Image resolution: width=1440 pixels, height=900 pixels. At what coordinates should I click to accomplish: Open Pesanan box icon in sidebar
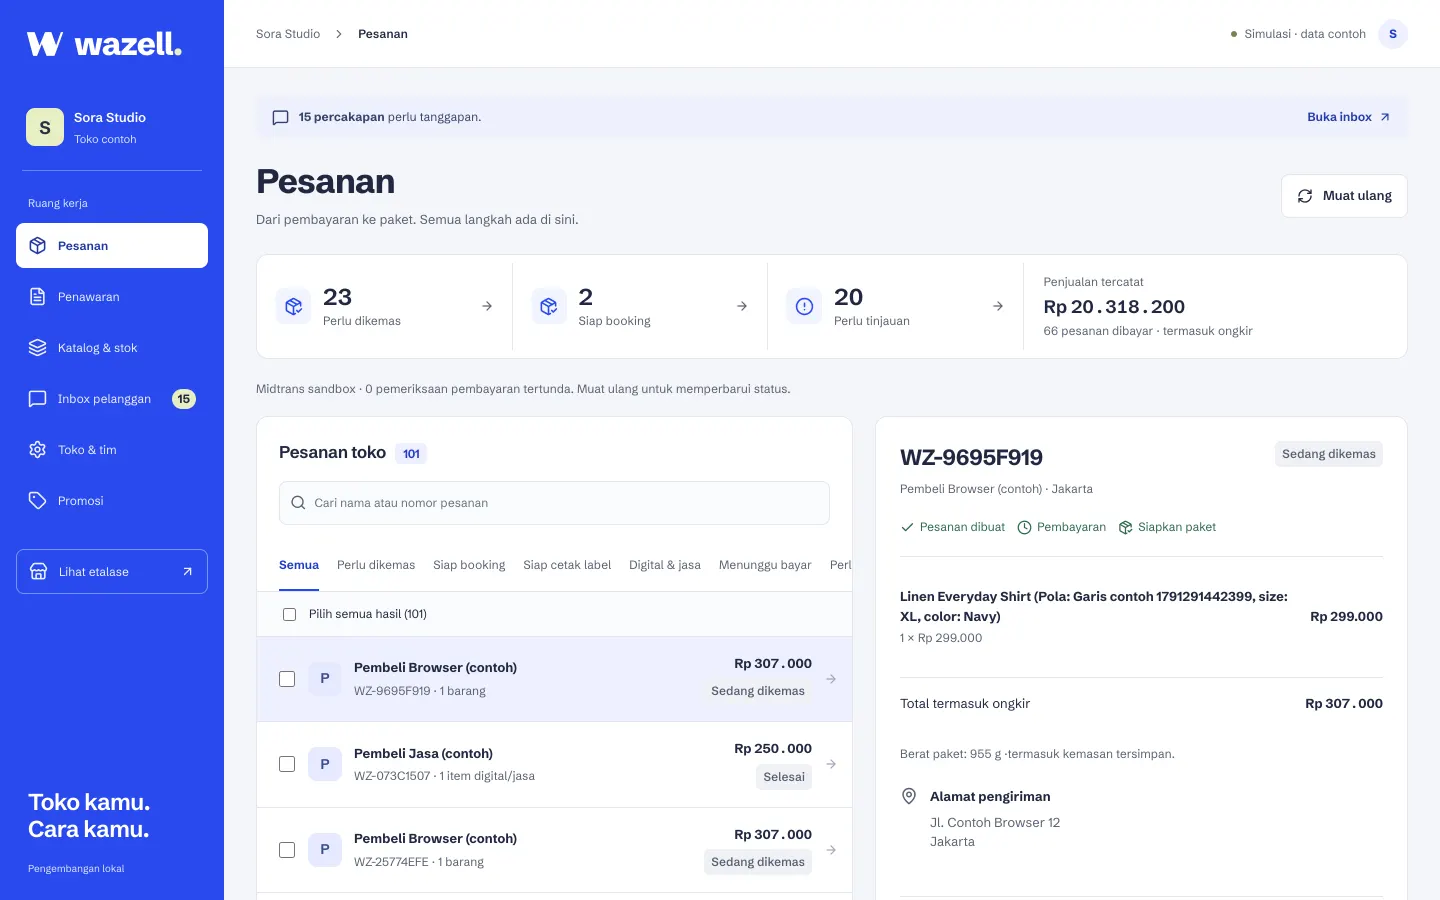tap(38, 246)
